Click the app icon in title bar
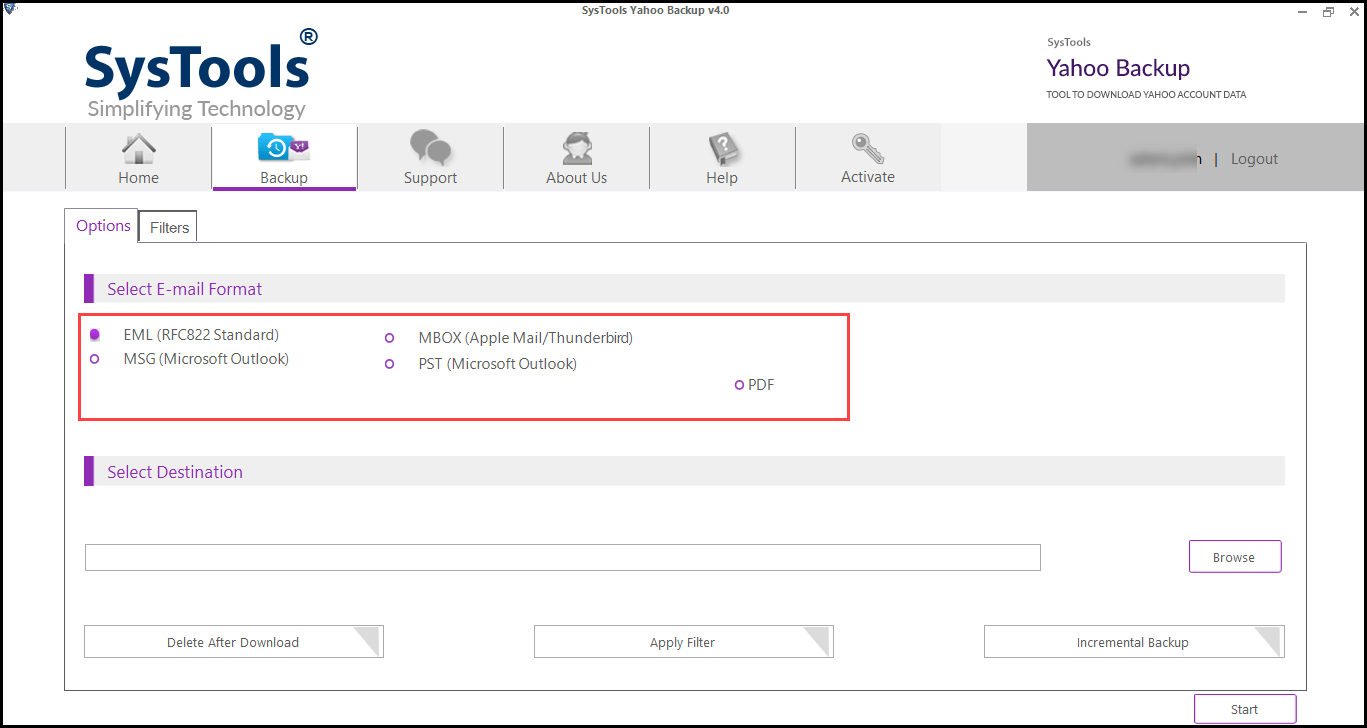The image size is (1367, 728). pos(10,9)
